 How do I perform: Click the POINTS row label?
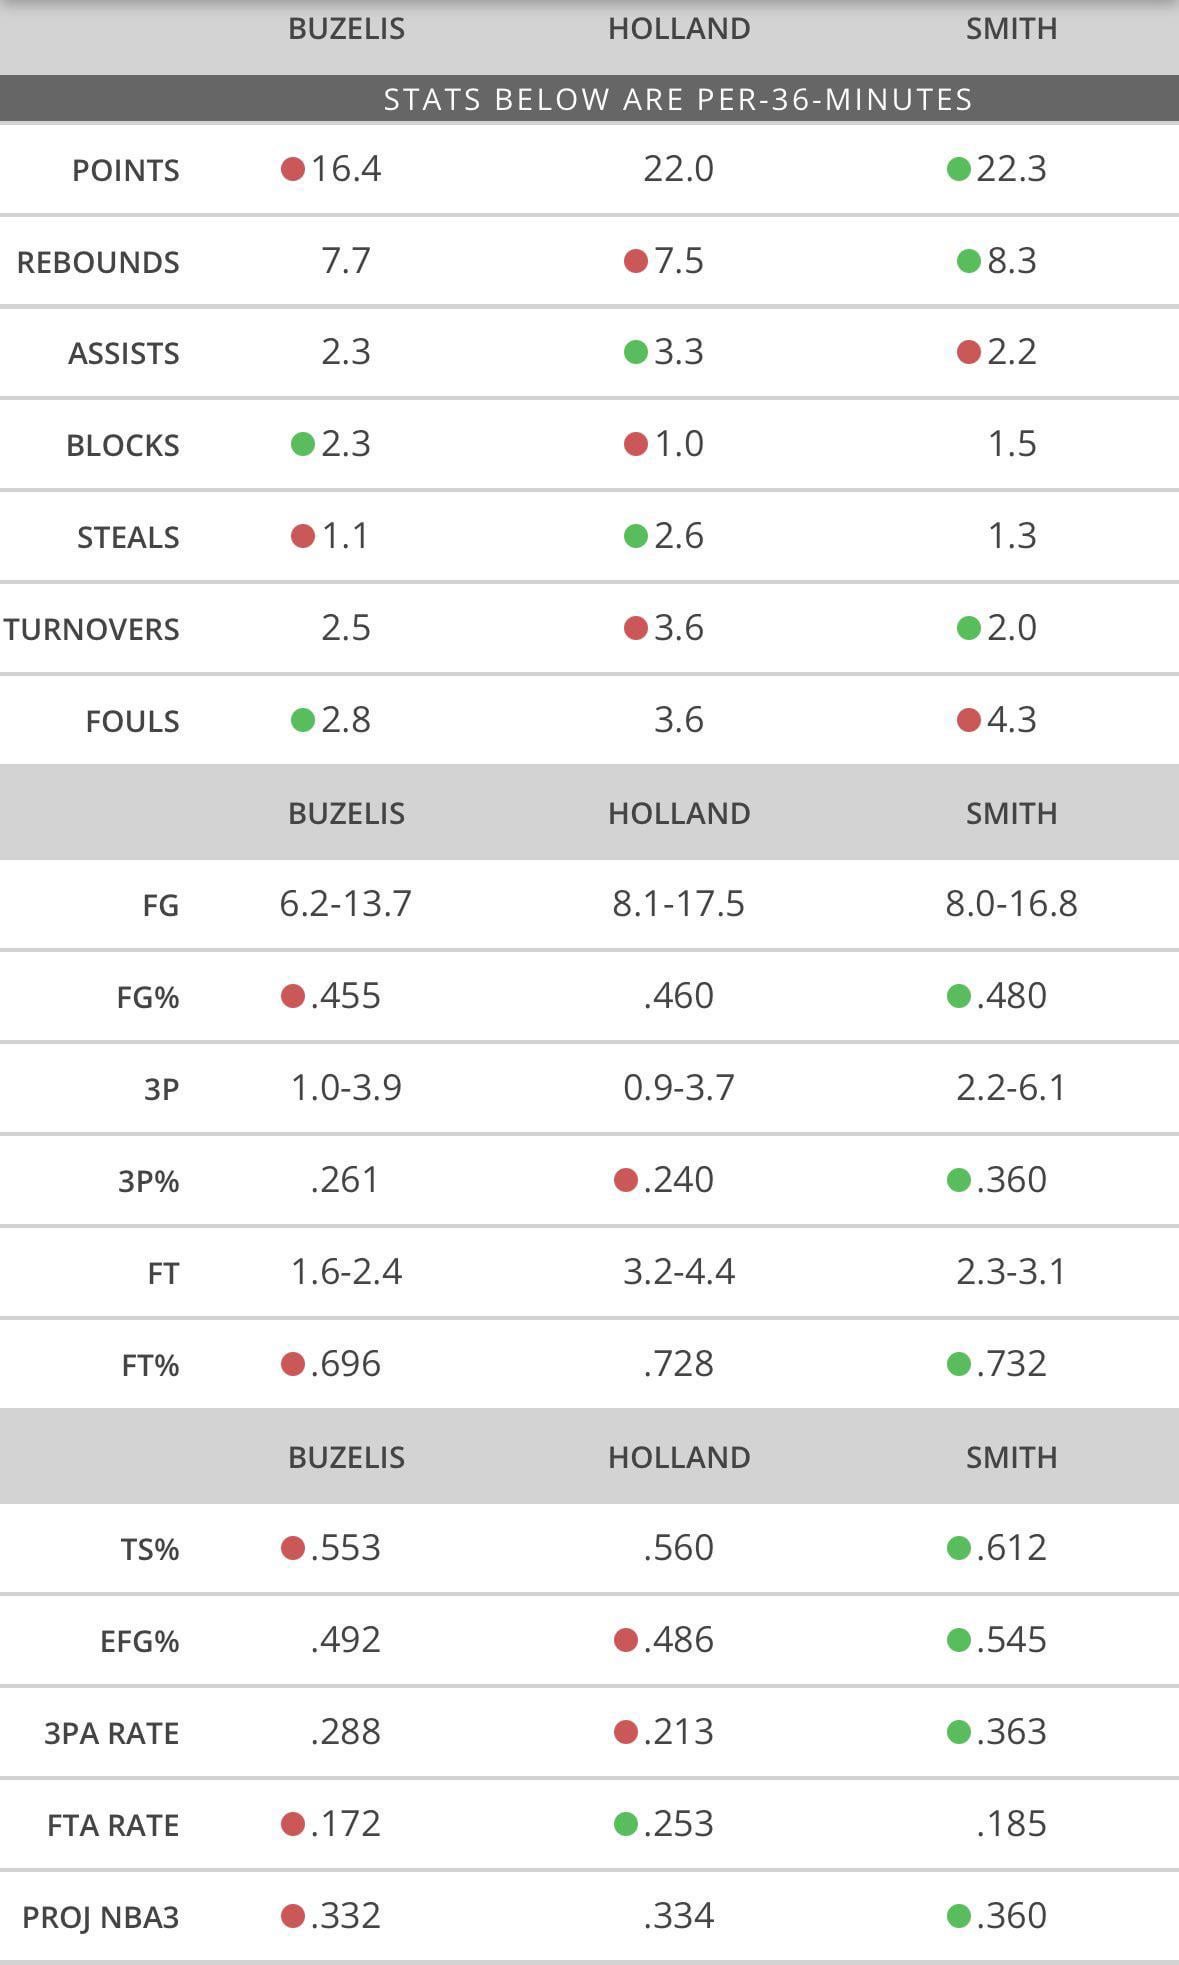[x=126, y=171]
